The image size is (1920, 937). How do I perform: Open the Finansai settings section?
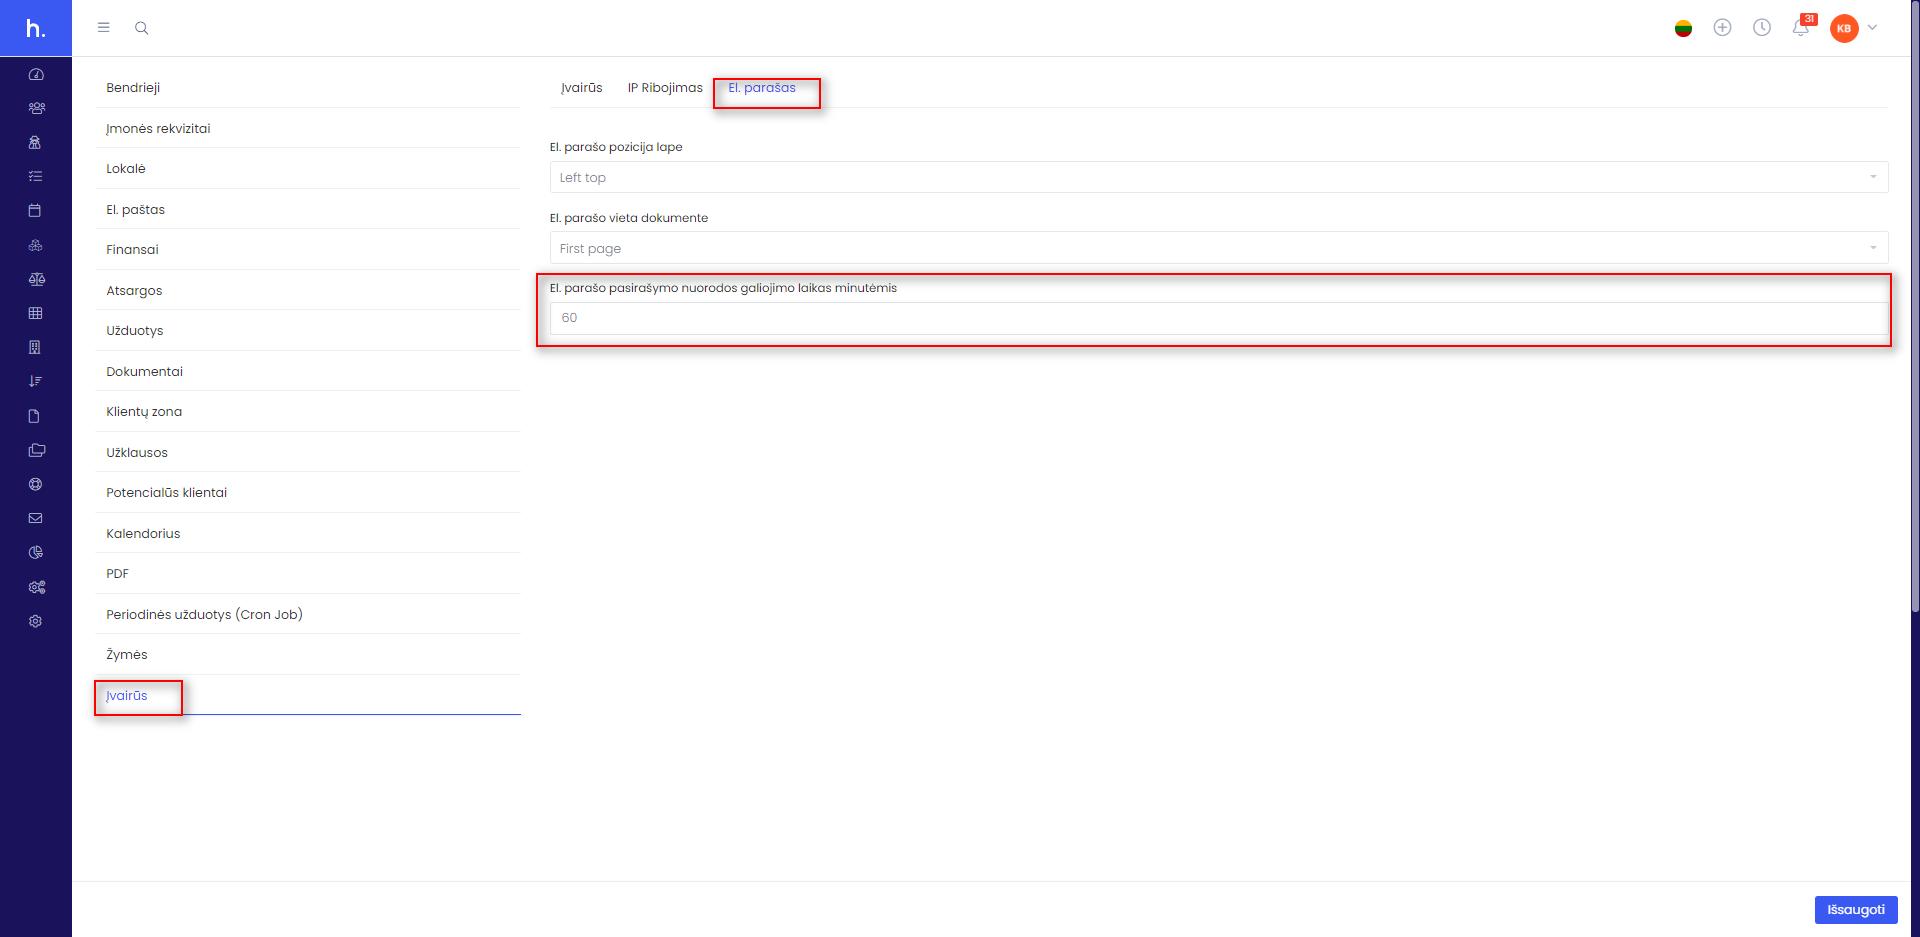pyautogui.click(x=308, y=250)
